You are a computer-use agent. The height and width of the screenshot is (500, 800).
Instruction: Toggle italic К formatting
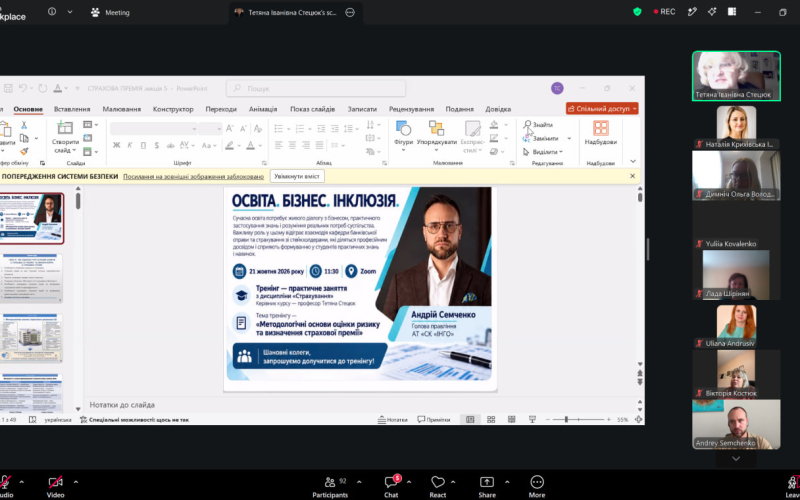click(x=130, y=145)
